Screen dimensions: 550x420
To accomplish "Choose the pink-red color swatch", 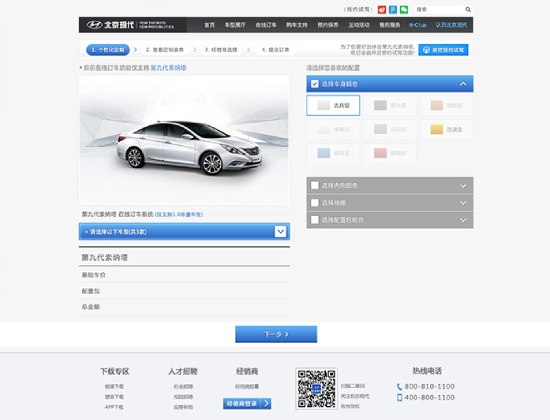I will pyautogui.click(x=390, y=153).
